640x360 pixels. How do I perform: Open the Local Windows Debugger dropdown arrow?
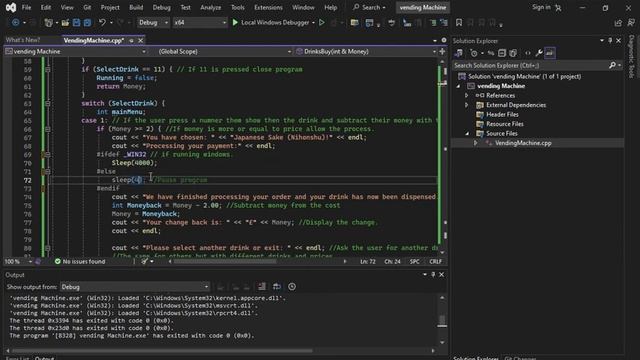tap(313, 23)
